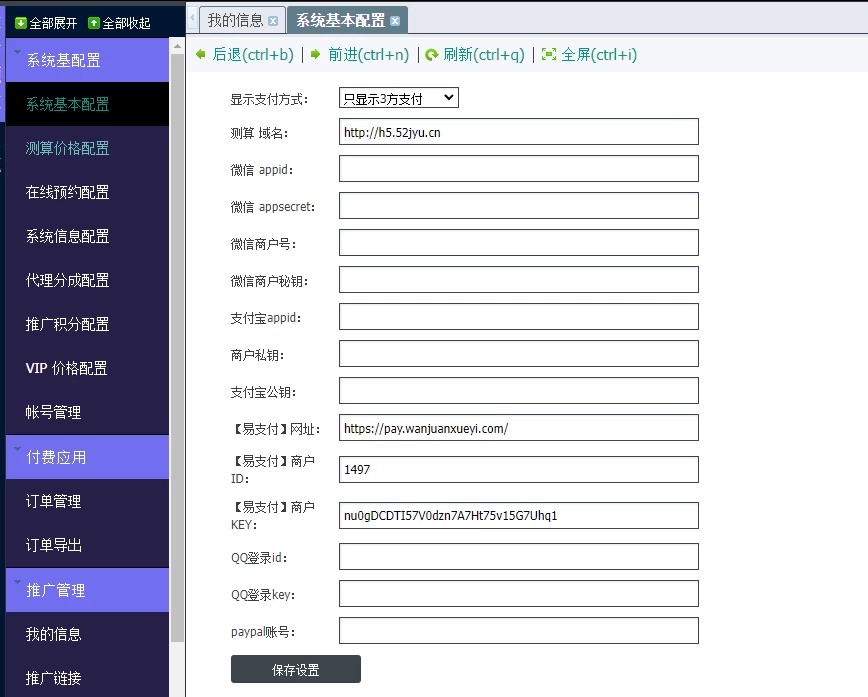Open 订单管理 in the sidebar
Screen dimensions: 868x697
coord(54,501)
